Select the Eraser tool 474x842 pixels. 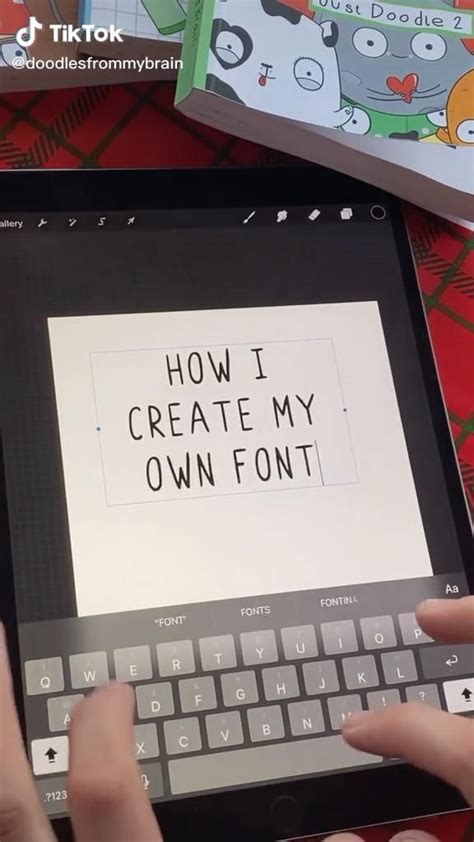(x=313, y=215)
